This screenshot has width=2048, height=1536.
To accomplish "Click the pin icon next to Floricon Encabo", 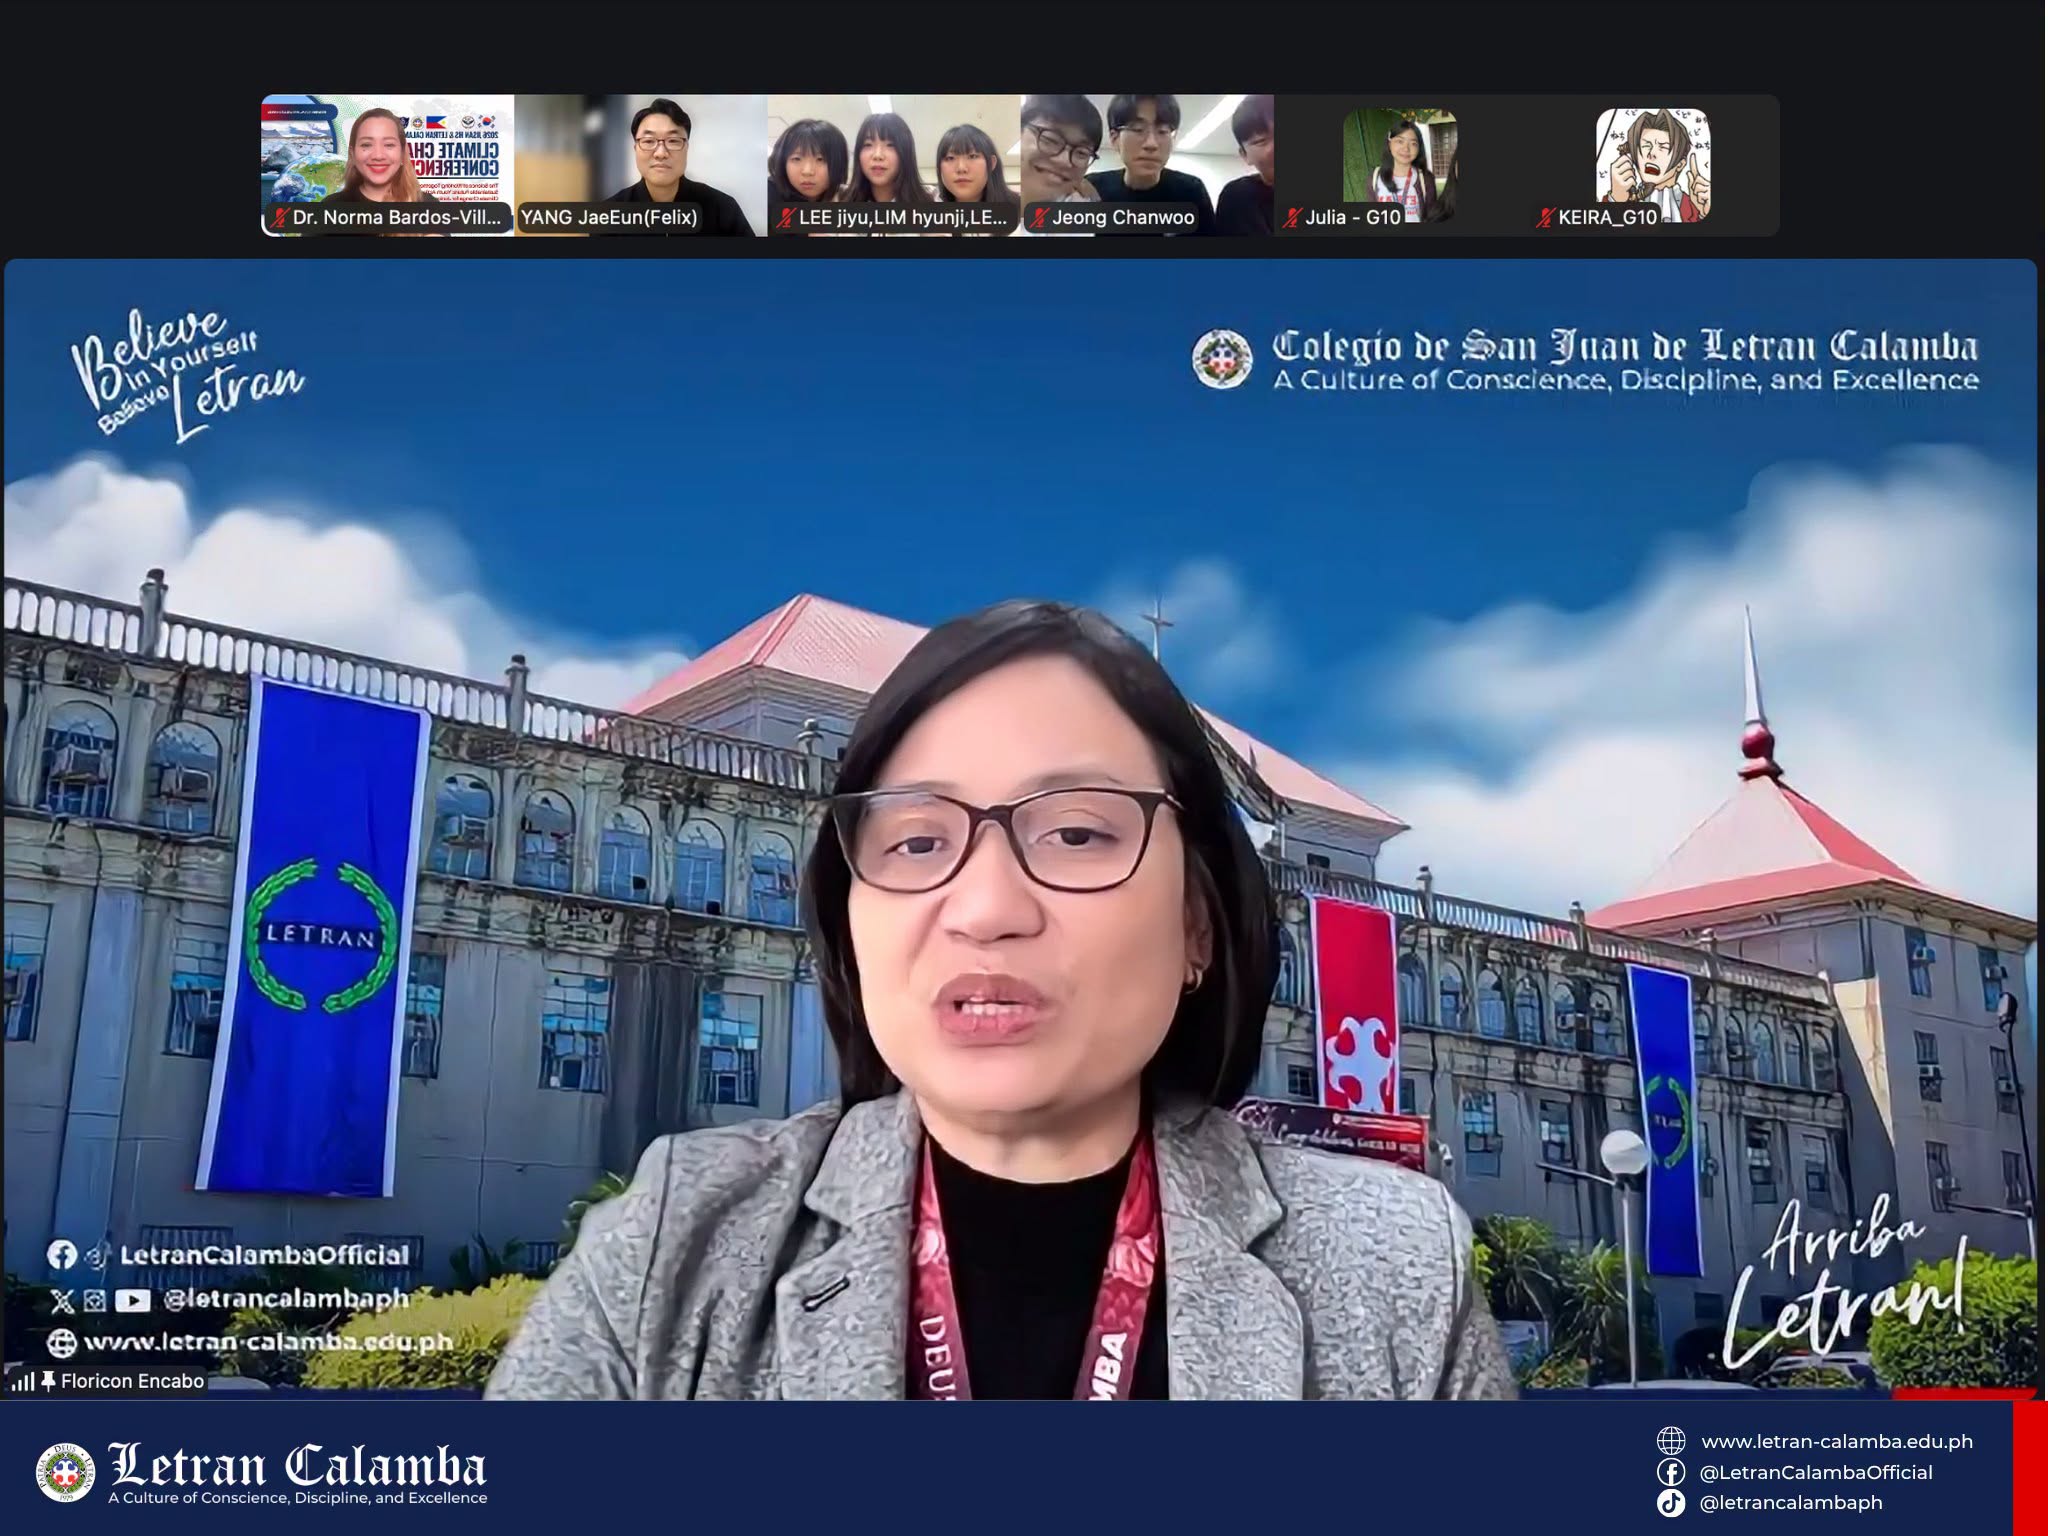I will pos(48,1381).
